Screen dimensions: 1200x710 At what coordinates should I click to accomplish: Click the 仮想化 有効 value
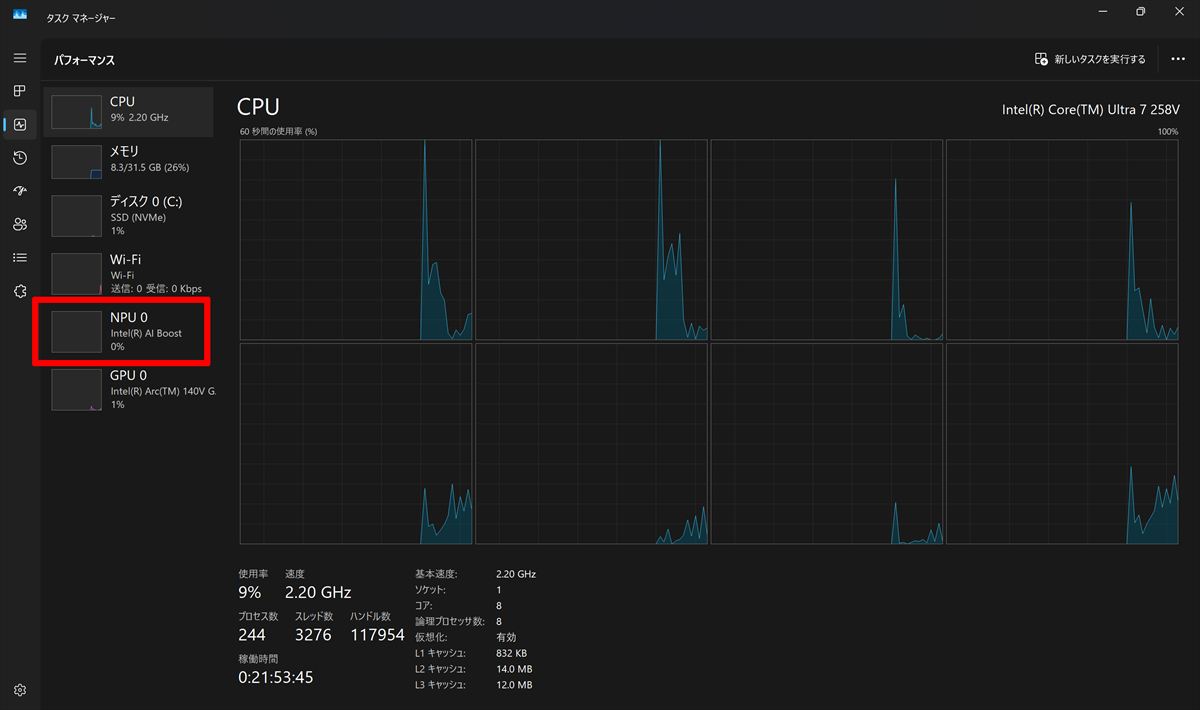coord(506,637)
